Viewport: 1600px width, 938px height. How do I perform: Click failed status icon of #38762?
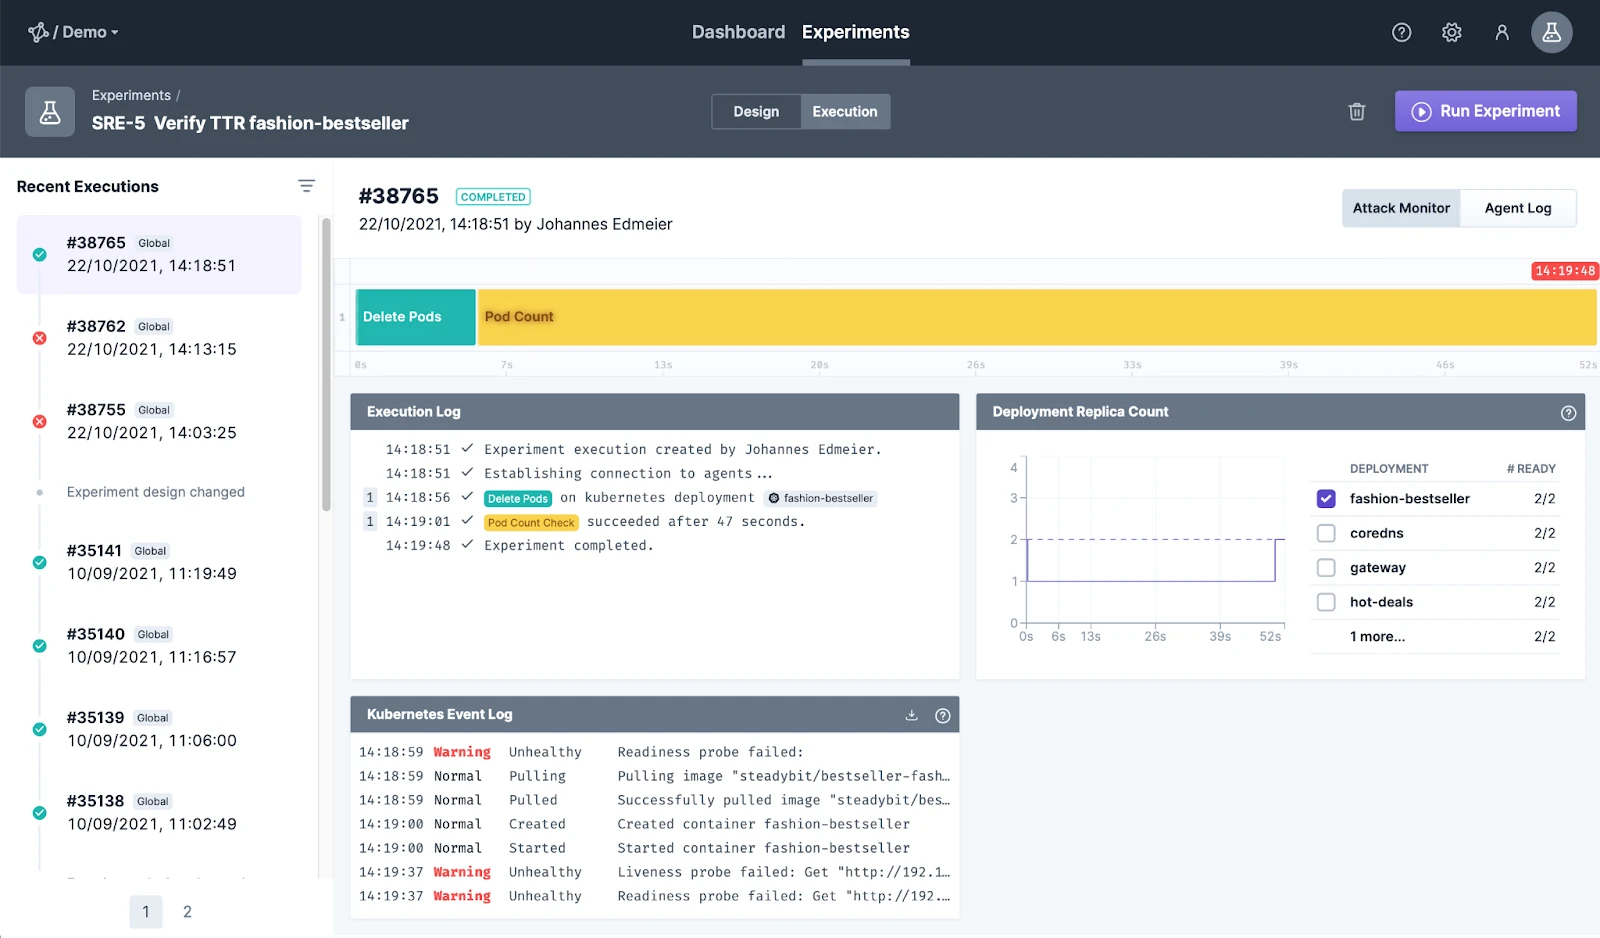[40, 338]
